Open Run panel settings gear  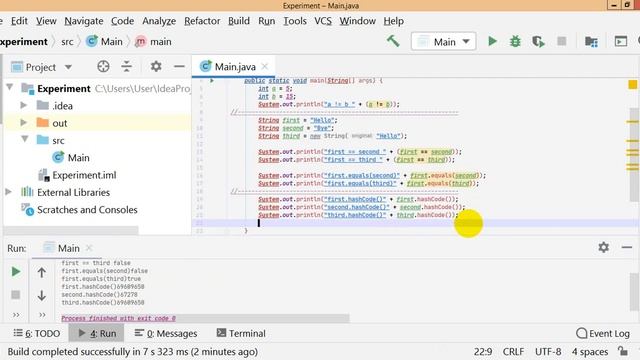(604, 247)
